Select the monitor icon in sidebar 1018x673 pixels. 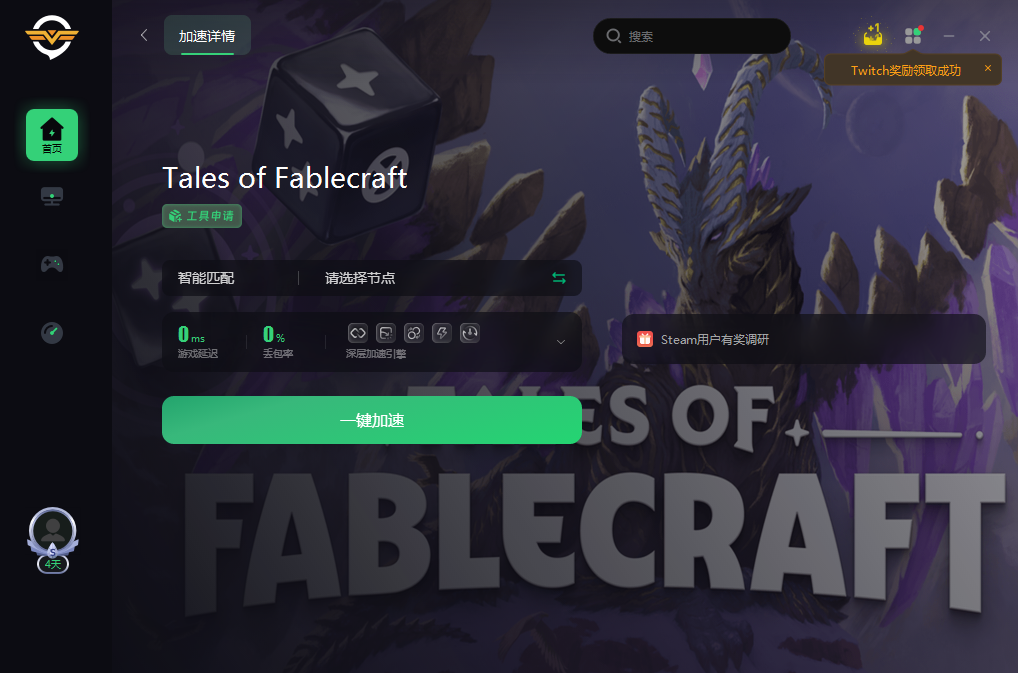tap(52, 196)
